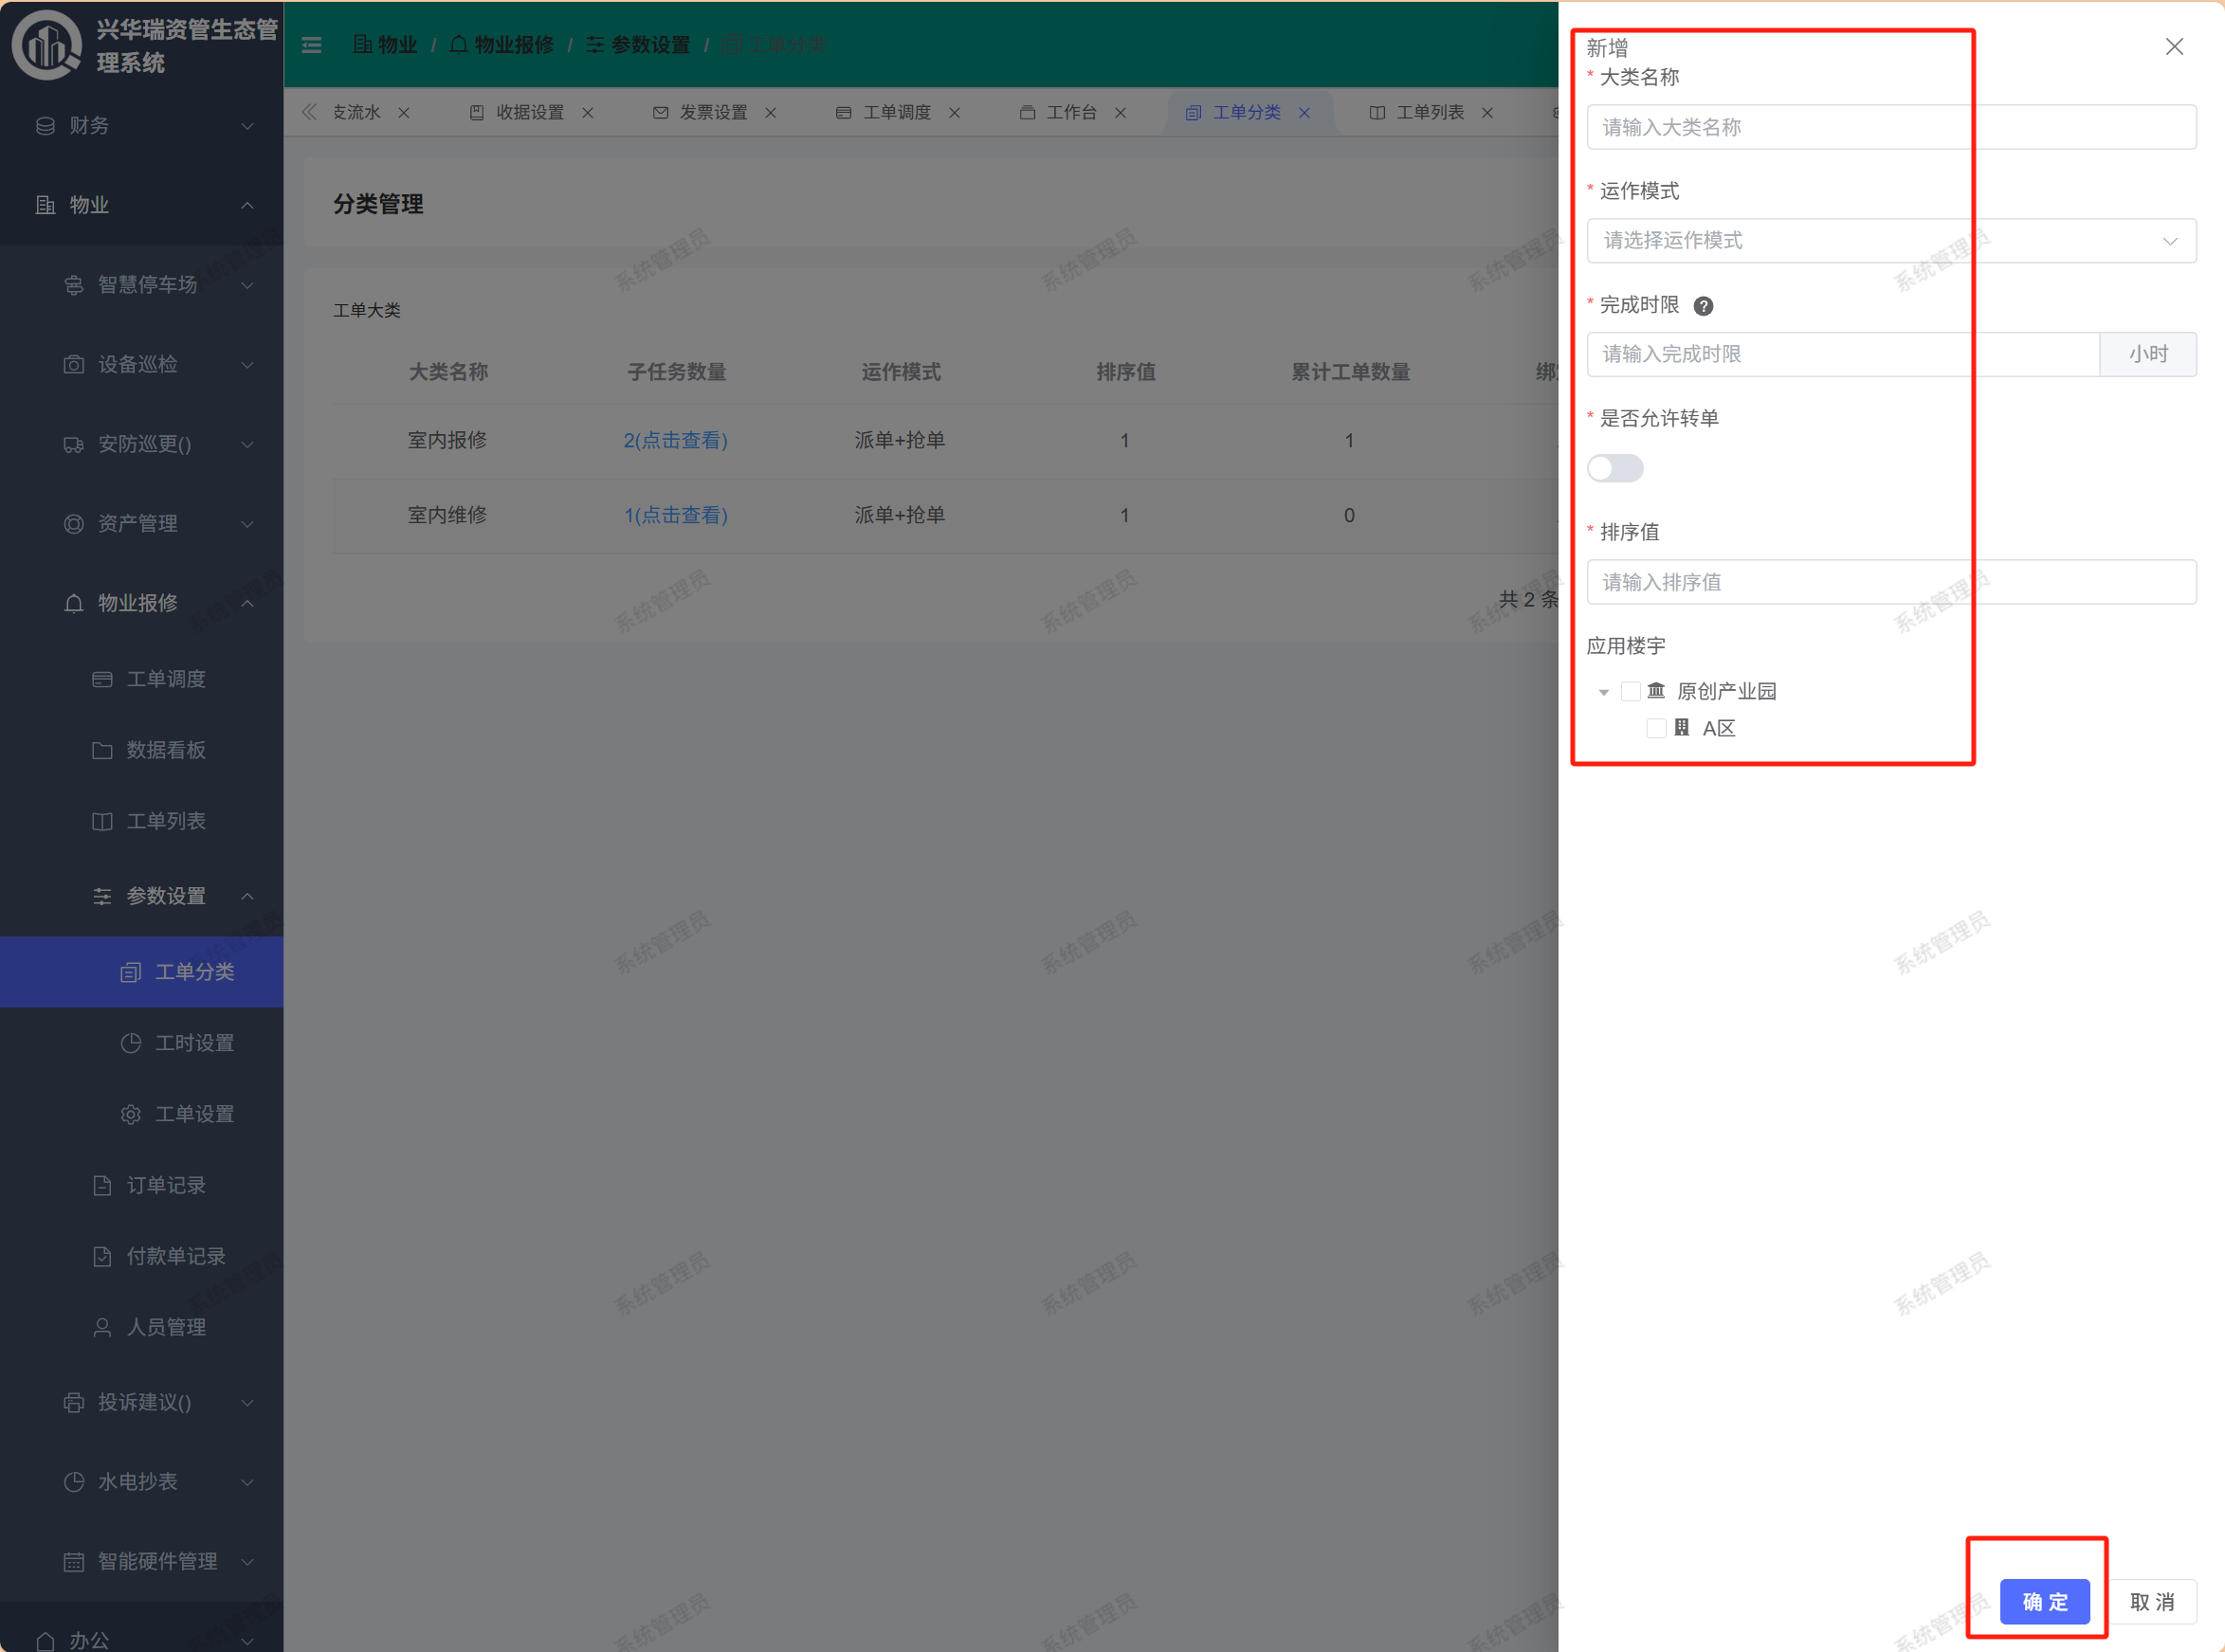Click the 人员管理 person icon in sidebar
The image size is (2225, 1652).
[x=102, y=1327]
